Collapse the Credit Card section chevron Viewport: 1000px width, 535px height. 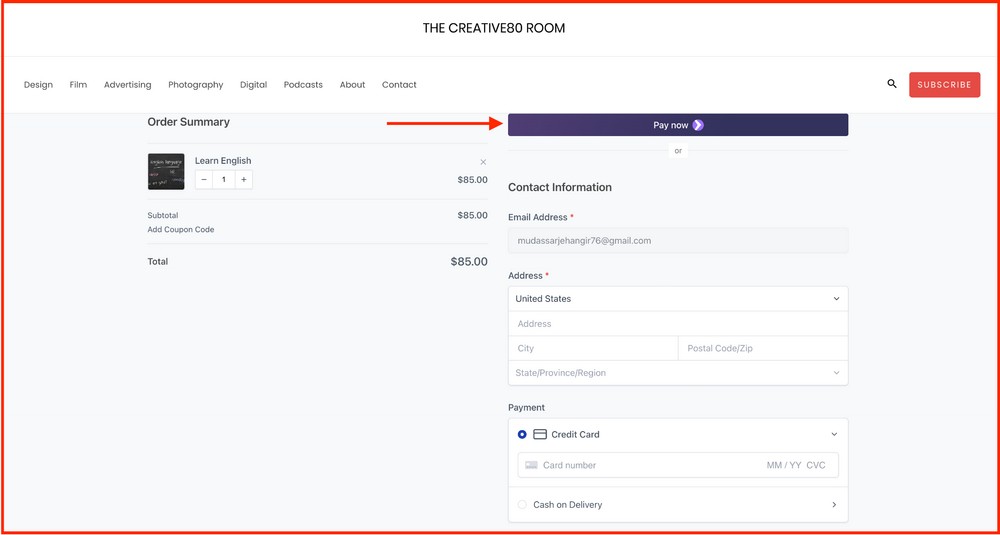pos(834,434)
